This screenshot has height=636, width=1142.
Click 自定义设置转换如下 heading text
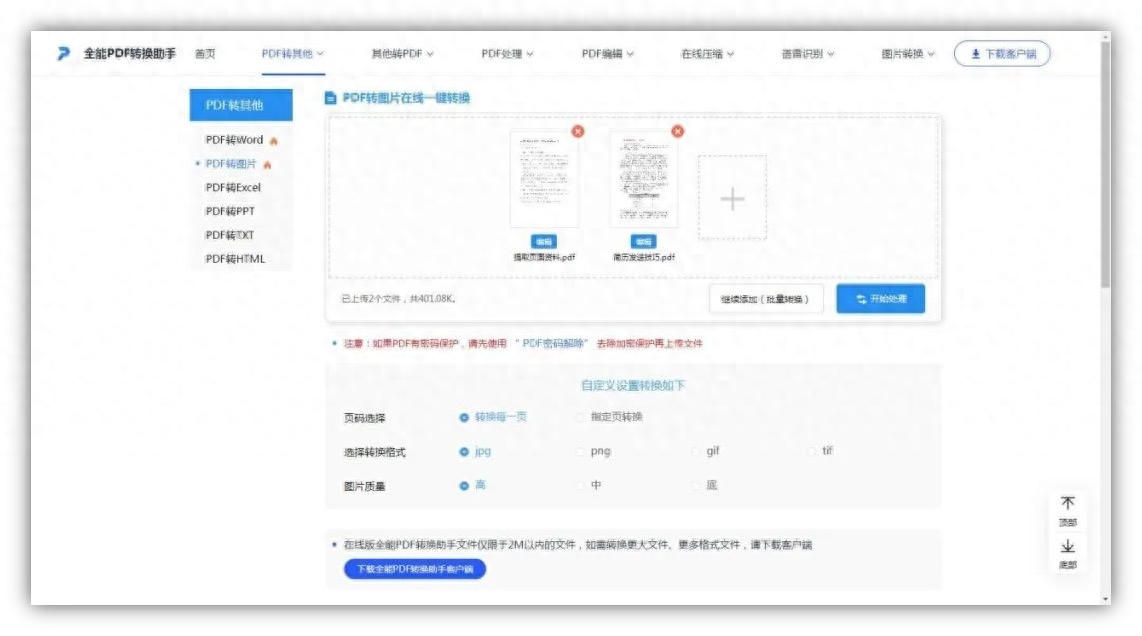633,385
